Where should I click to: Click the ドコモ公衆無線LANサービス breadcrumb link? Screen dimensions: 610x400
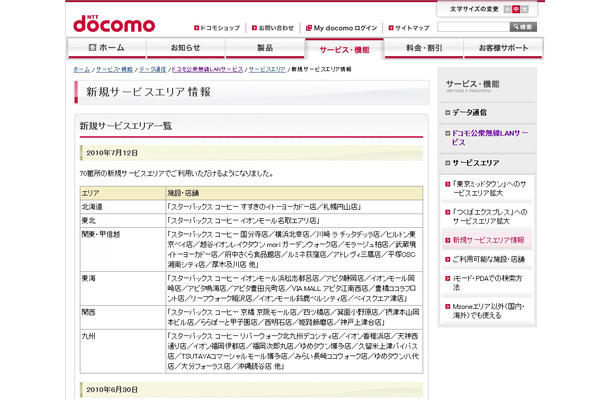tap(207, 69)
